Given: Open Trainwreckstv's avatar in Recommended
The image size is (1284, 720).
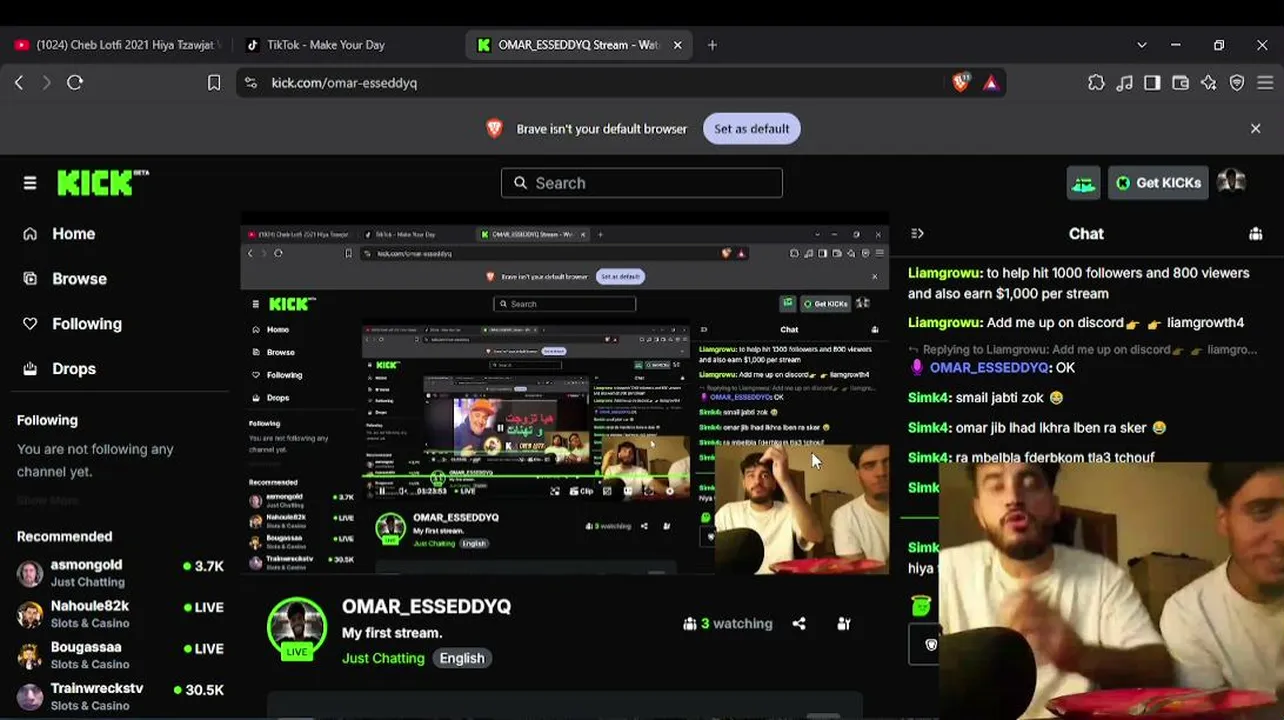Looking at the screenshot, I should [30, 697].
